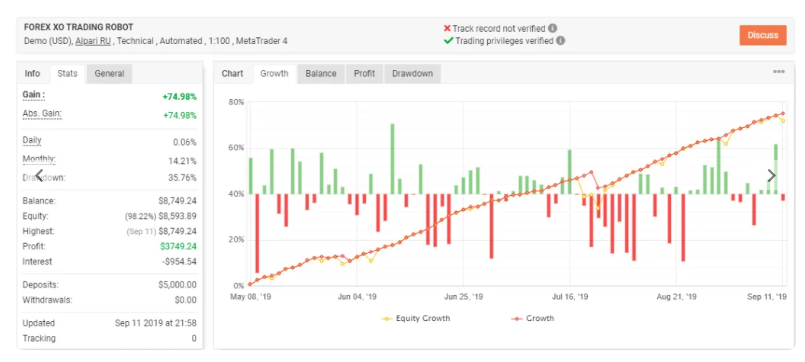Click the 35.76% drawdown value
This screenshot has height=362, width=805.
[x=182, y=178]
